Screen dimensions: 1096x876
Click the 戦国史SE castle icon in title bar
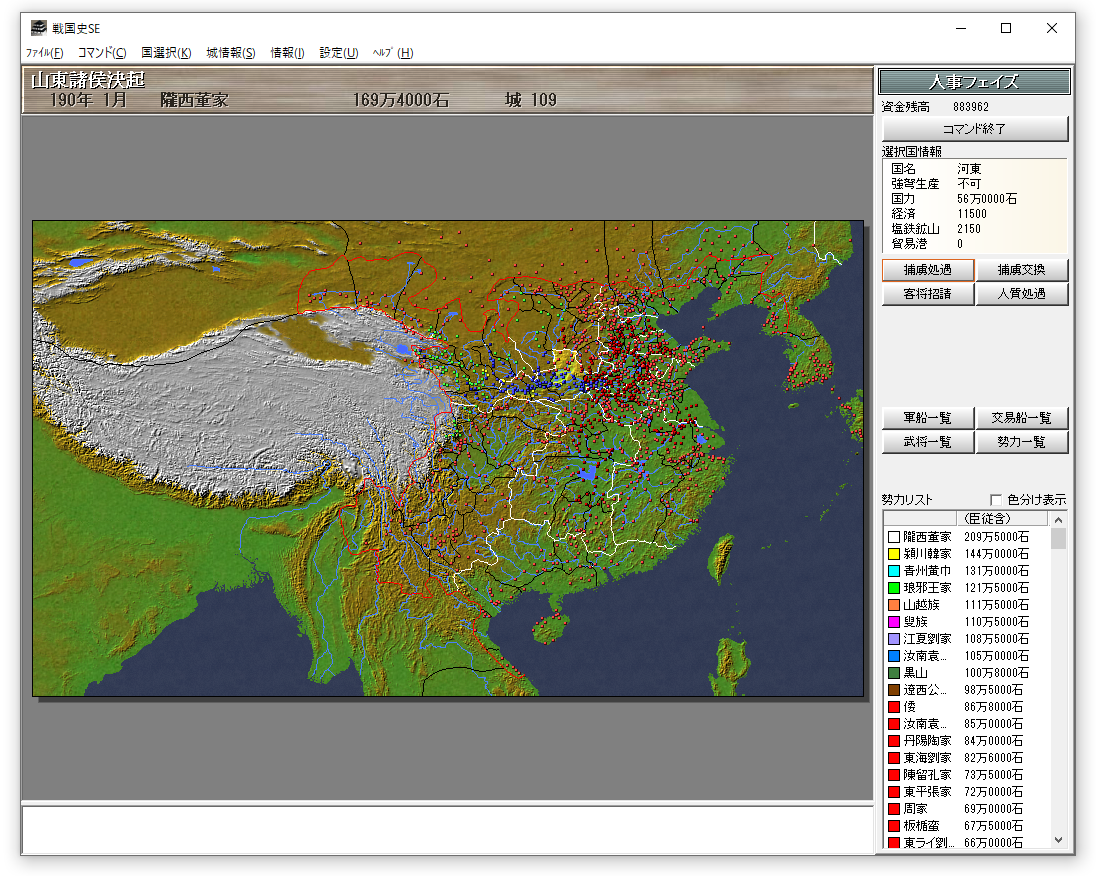[x=39, y=28]
